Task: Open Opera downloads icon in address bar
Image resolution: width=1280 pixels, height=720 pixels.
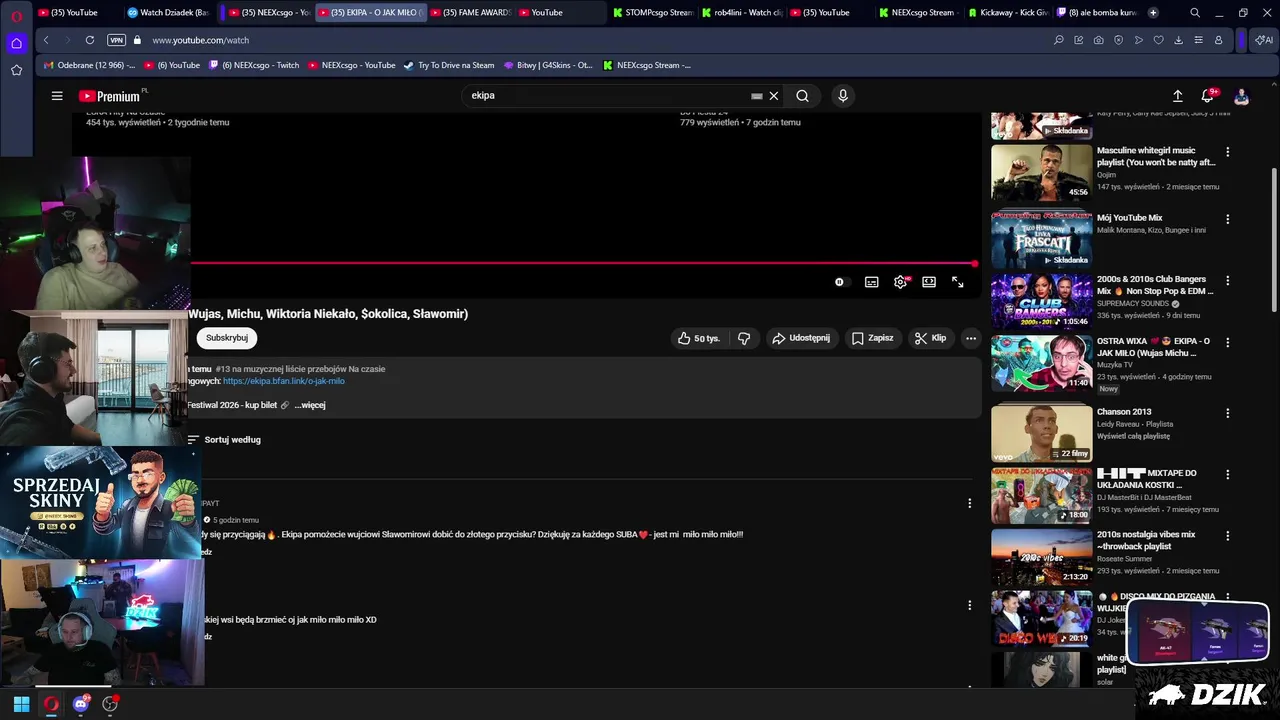Action: click(x=1179, y=40)
